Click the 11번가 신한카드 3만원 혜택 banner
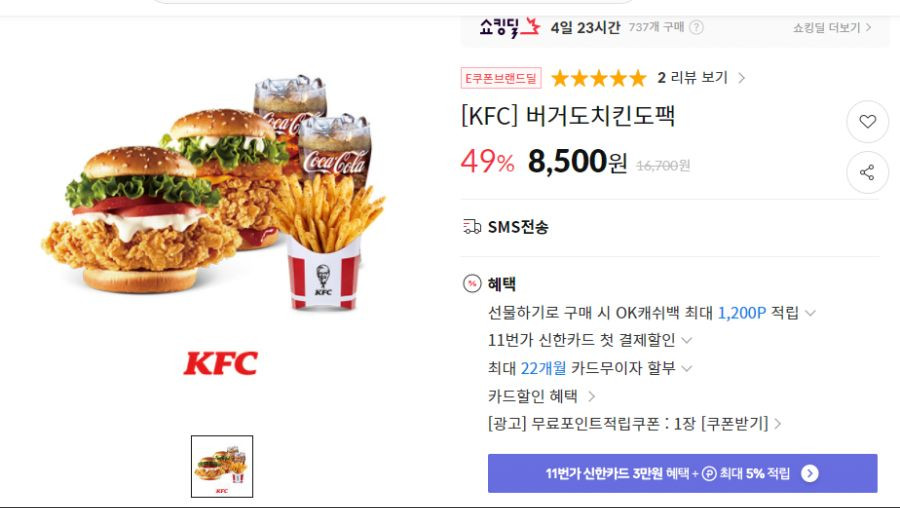 [x=682, y=474]
